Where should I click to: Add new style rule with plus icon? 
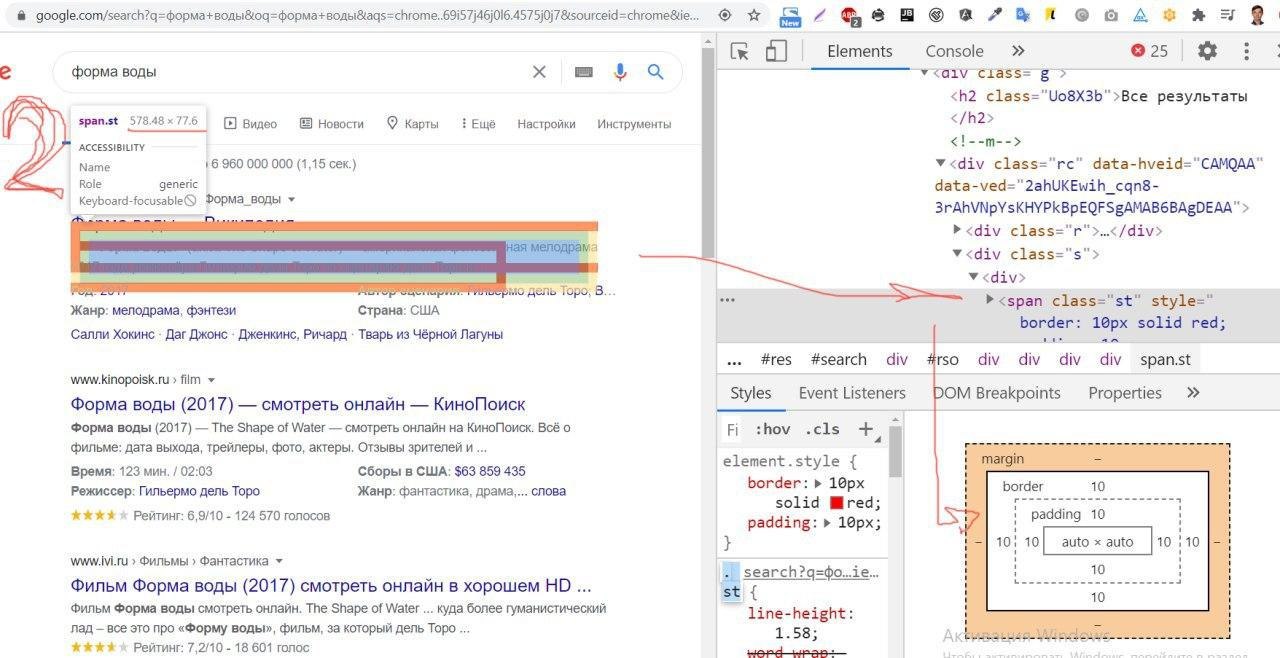pyautogui.click(x=867, y=430)
